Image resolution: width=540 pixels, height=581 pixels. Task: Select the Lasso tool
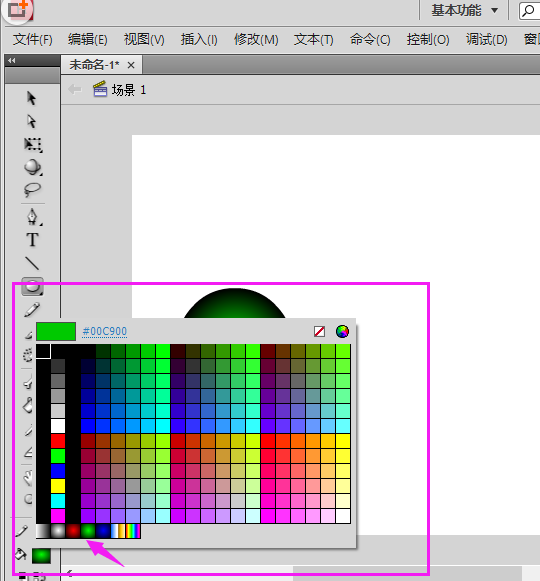click(x=32, y=190)
